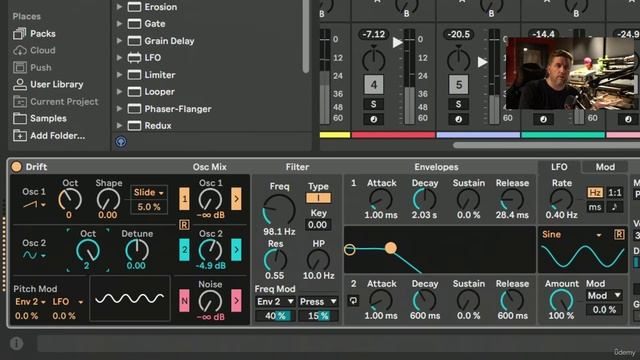Viewport: 640px width, 360px height.
Task: Click the 40 % Freq Mod amount slider
Action: 275,316
